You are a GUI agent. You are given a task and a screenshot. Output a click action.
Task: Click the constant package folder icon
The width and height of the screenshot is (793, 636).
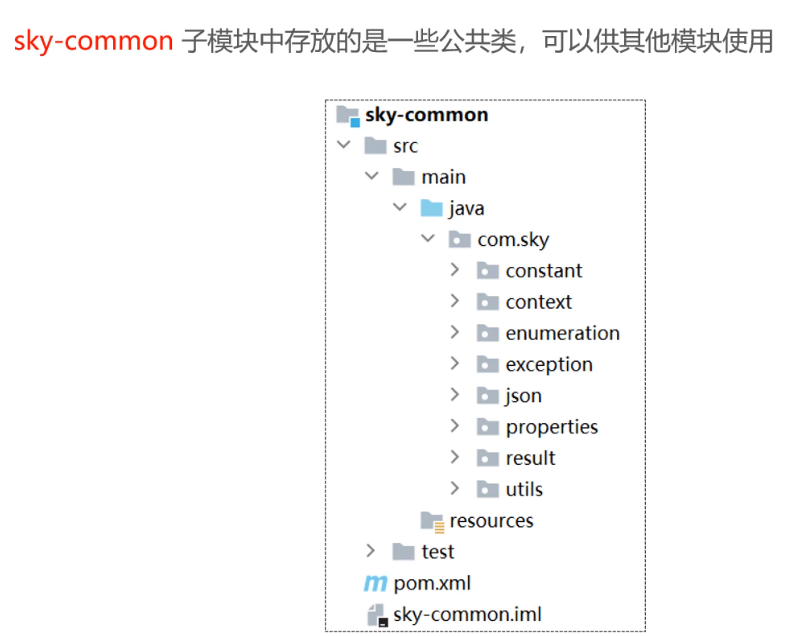(x=488, y=271)
